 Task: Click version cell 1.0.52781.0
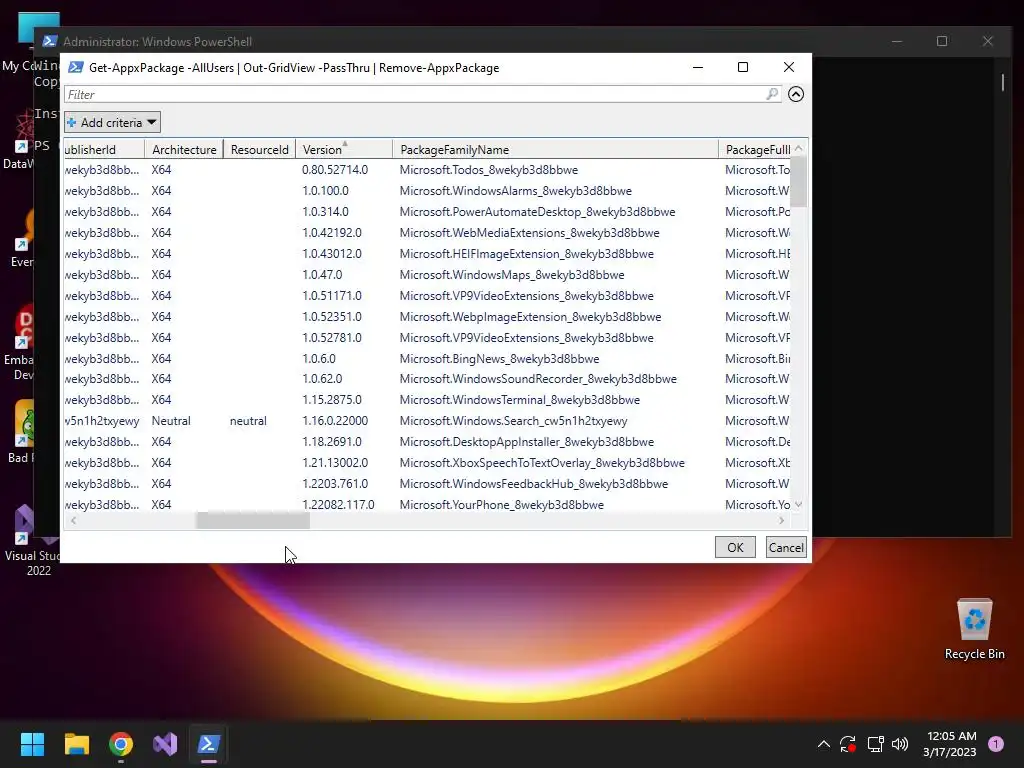(332, 338)
